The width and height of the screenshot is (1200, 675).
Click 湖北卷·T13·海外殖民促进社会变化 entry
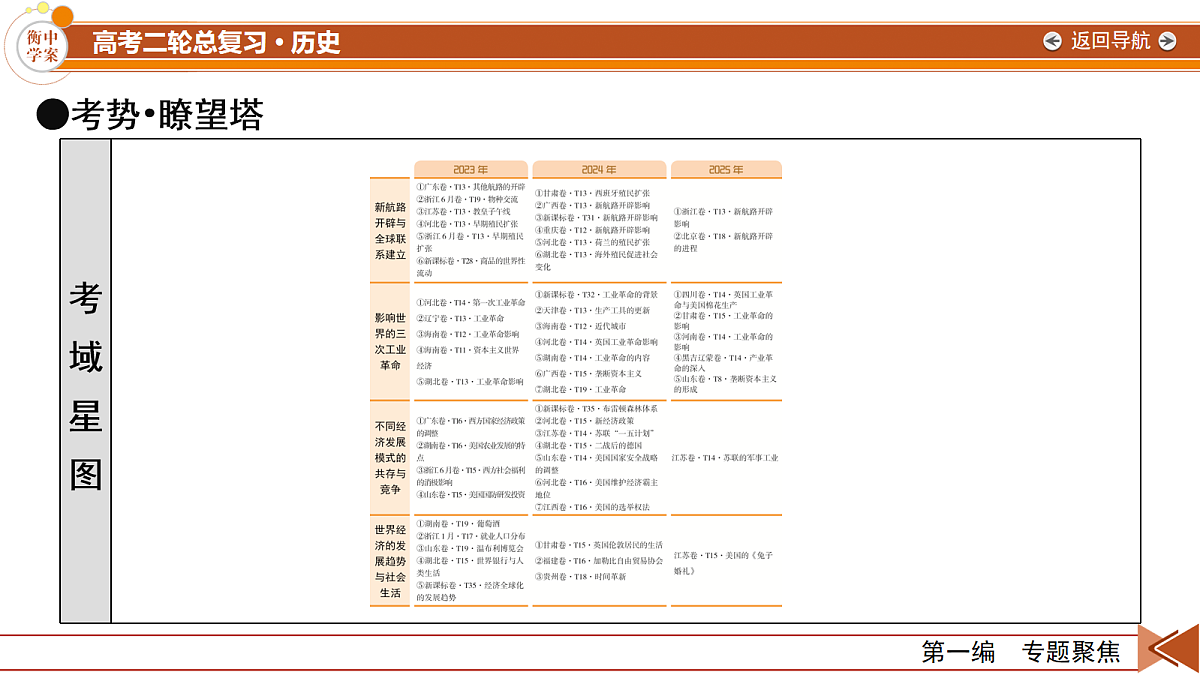(x=596, y=261)
